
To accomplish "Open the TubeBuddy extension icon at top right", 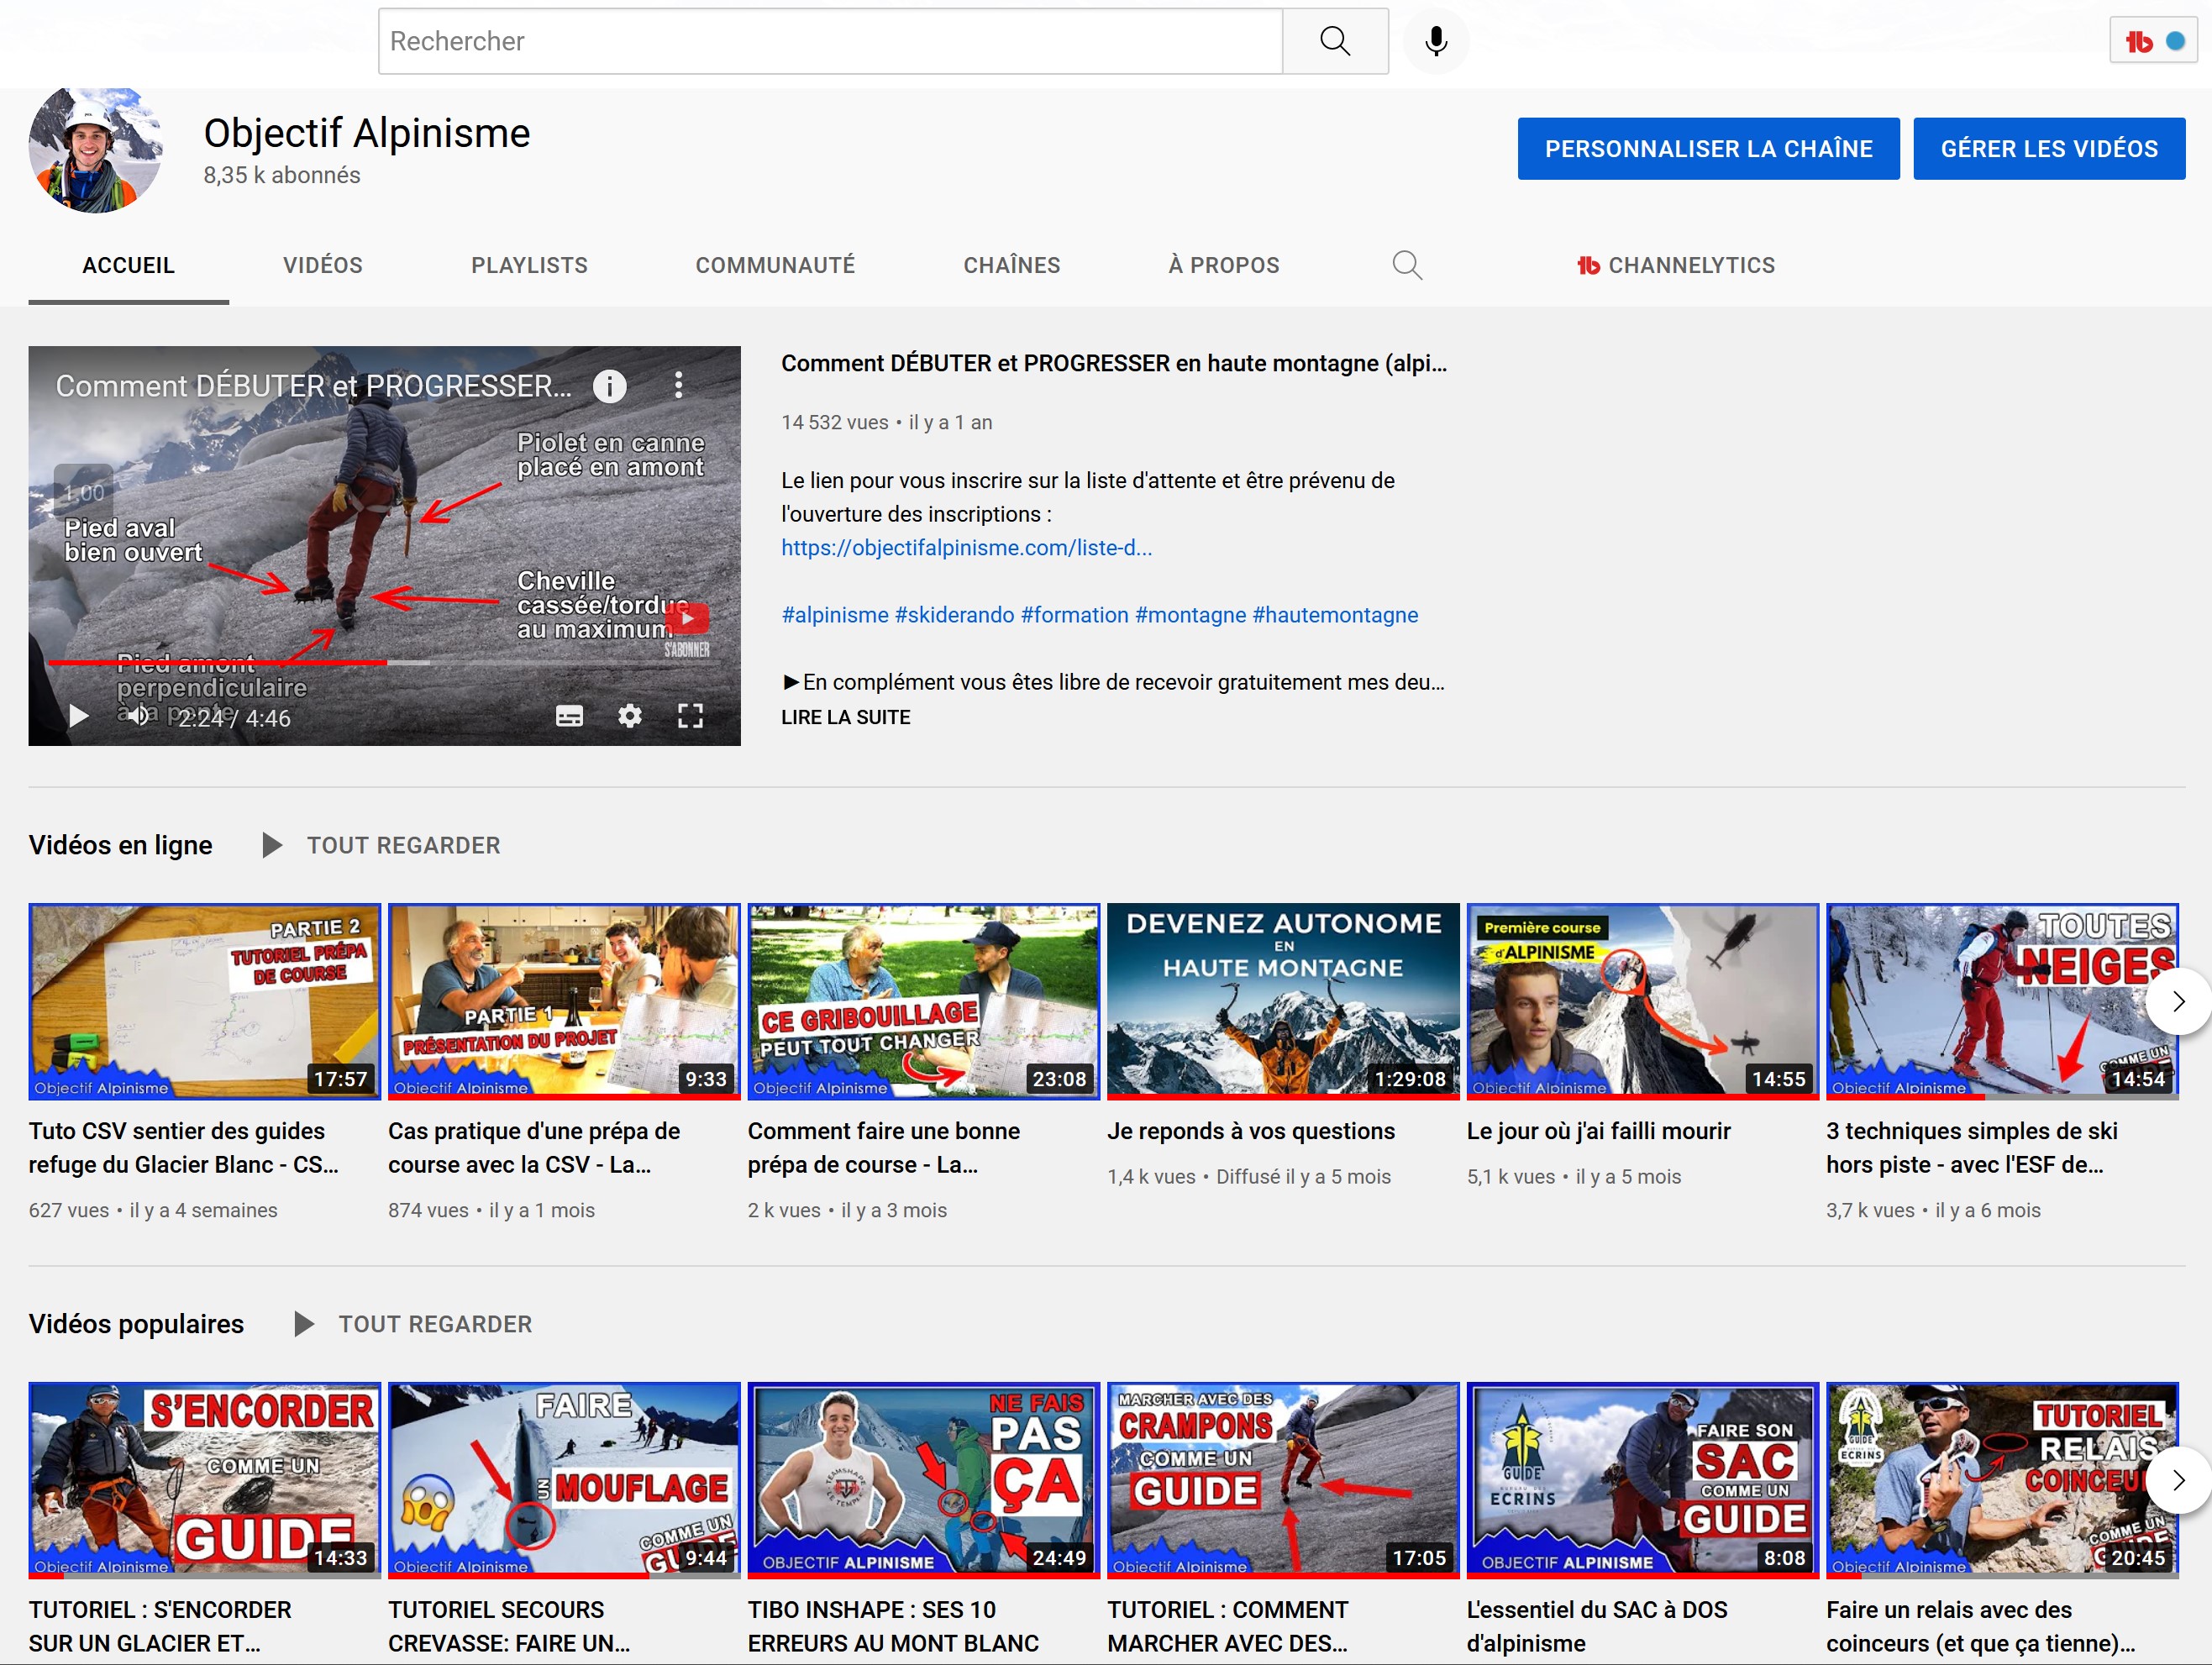I will click(x=2154, y=41).
